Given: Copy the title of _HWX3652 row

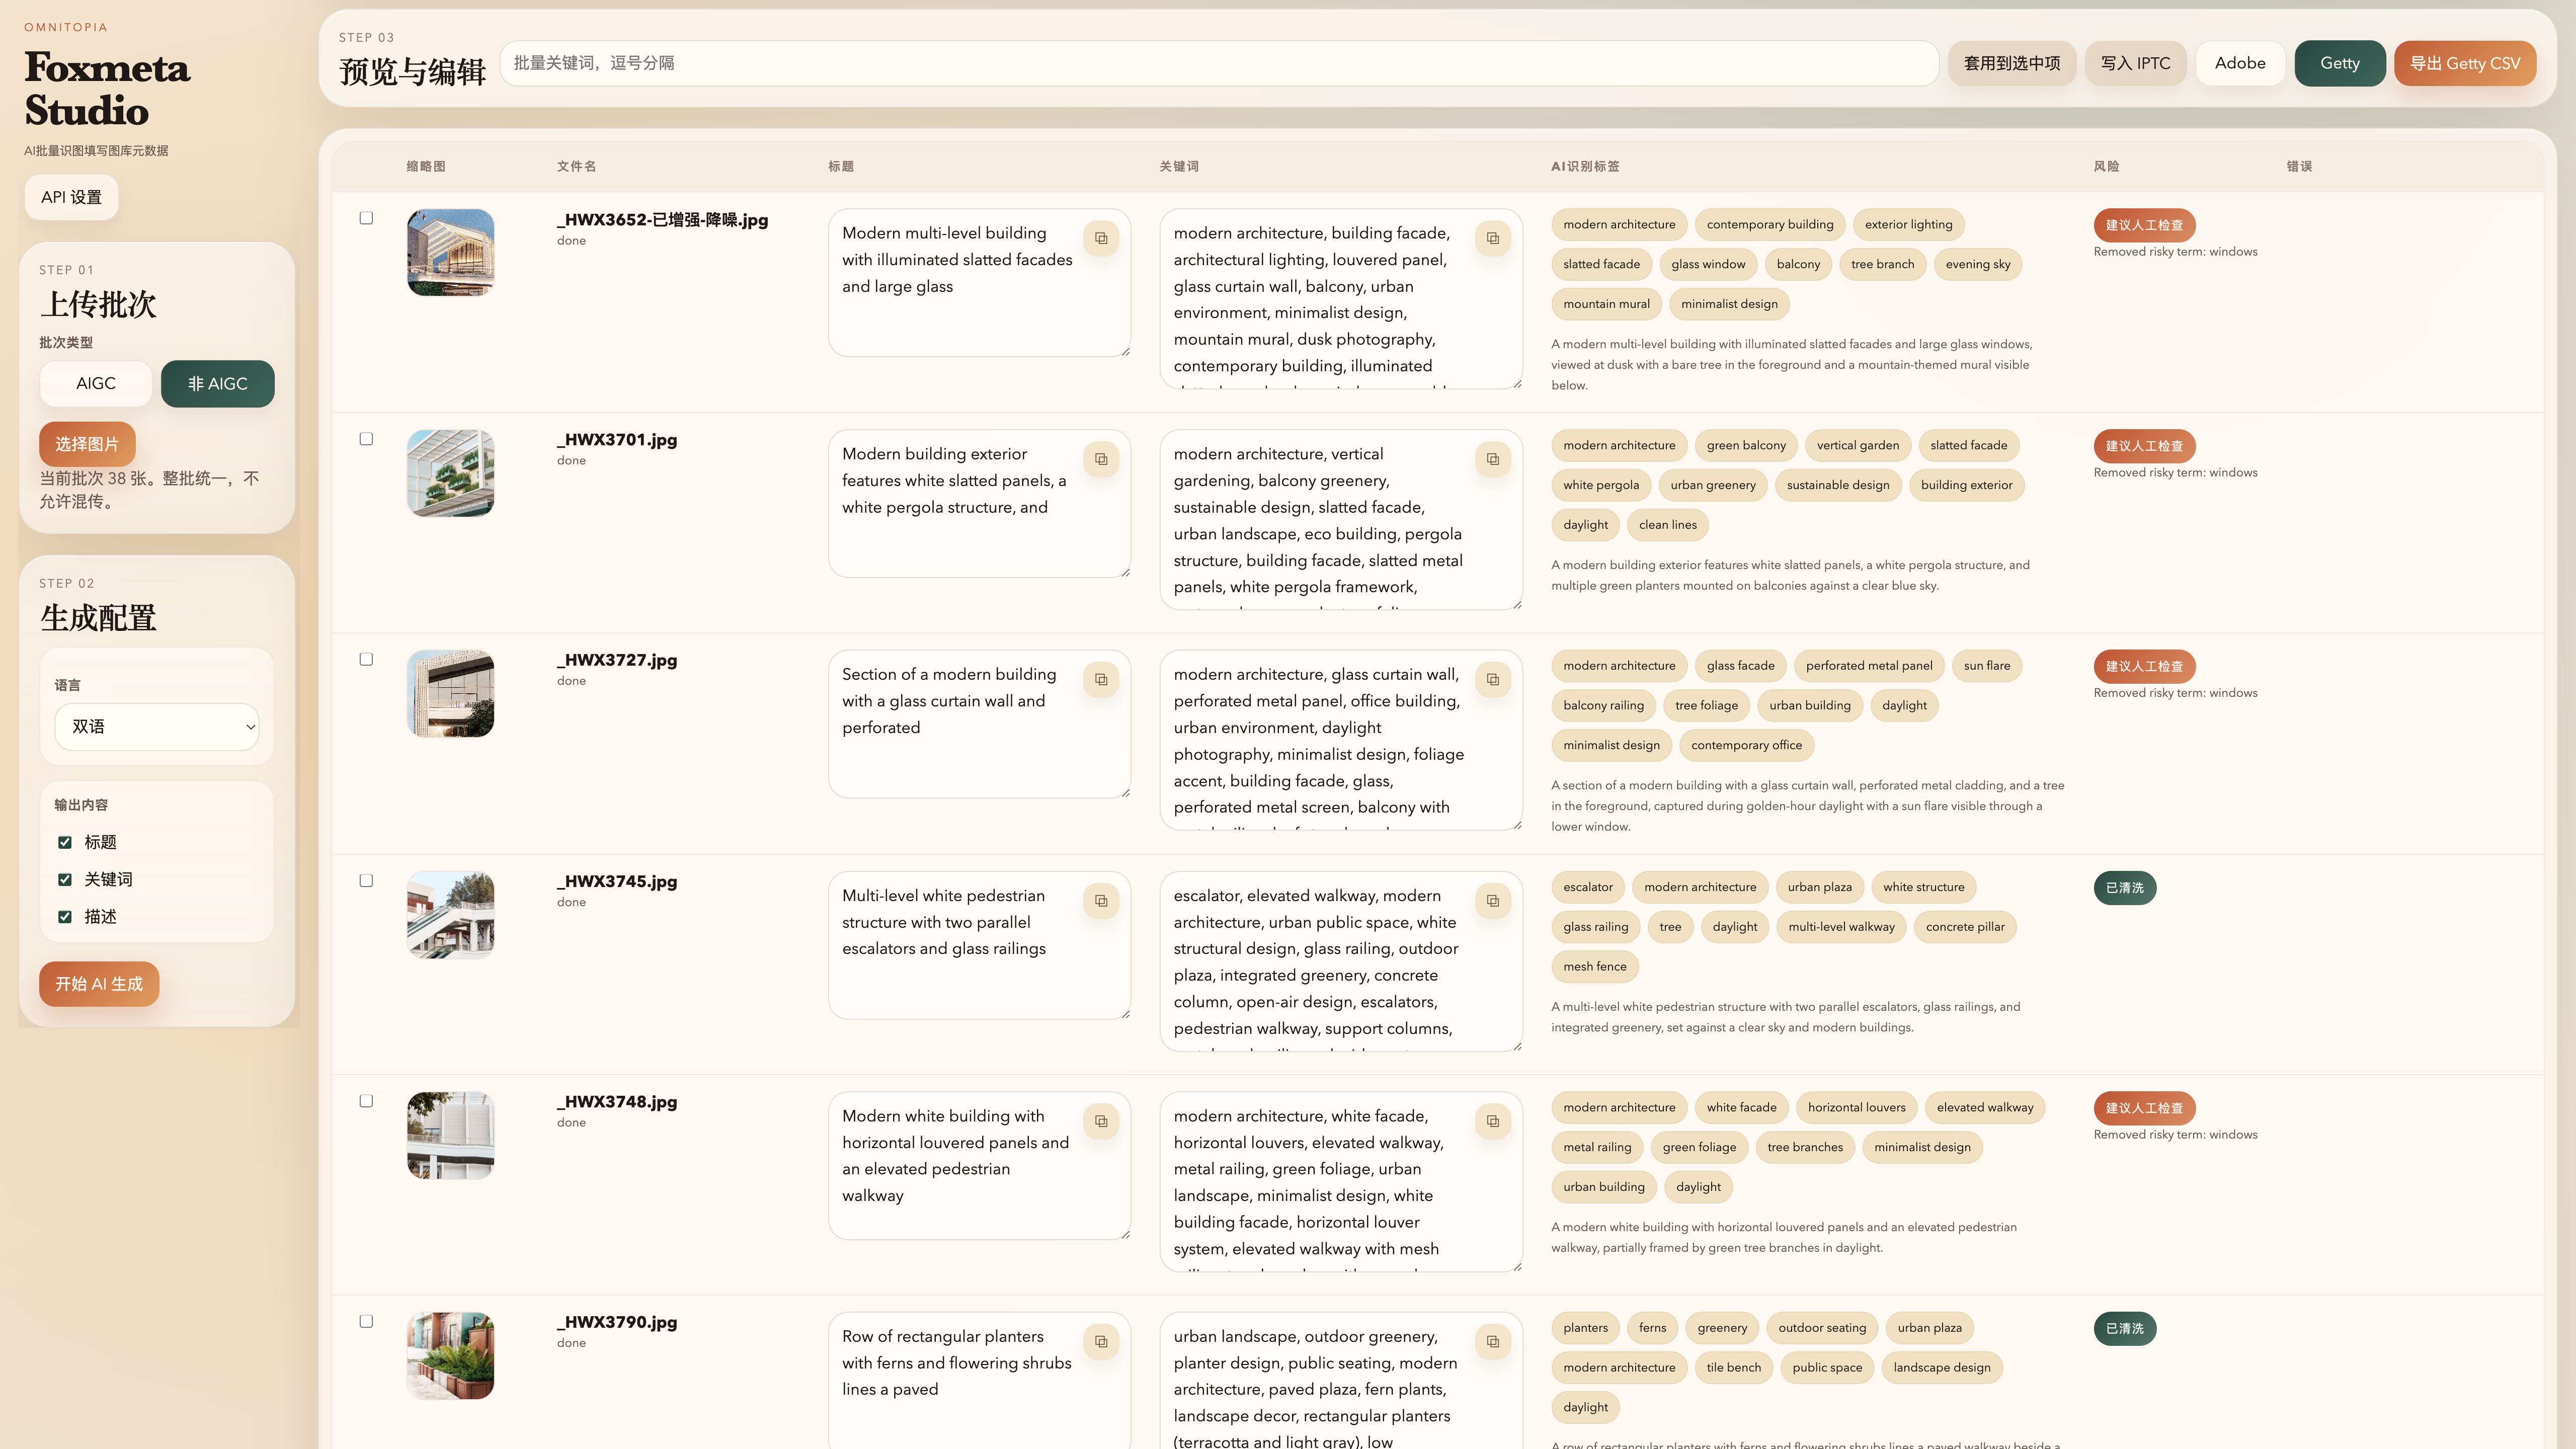Looking at the screenshot, I should coord(1101,238).
